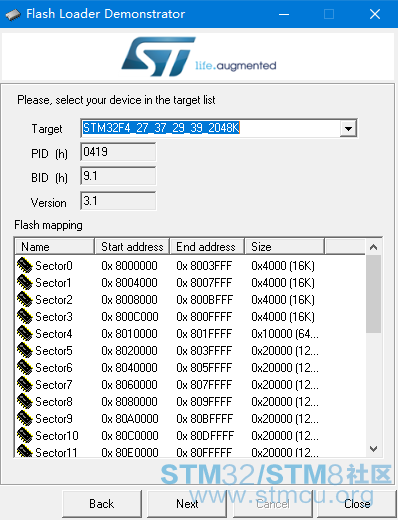Click the Sector6 chip icon
The width and height of the screenshot is (398, 520).
click(x=25, y=367)
